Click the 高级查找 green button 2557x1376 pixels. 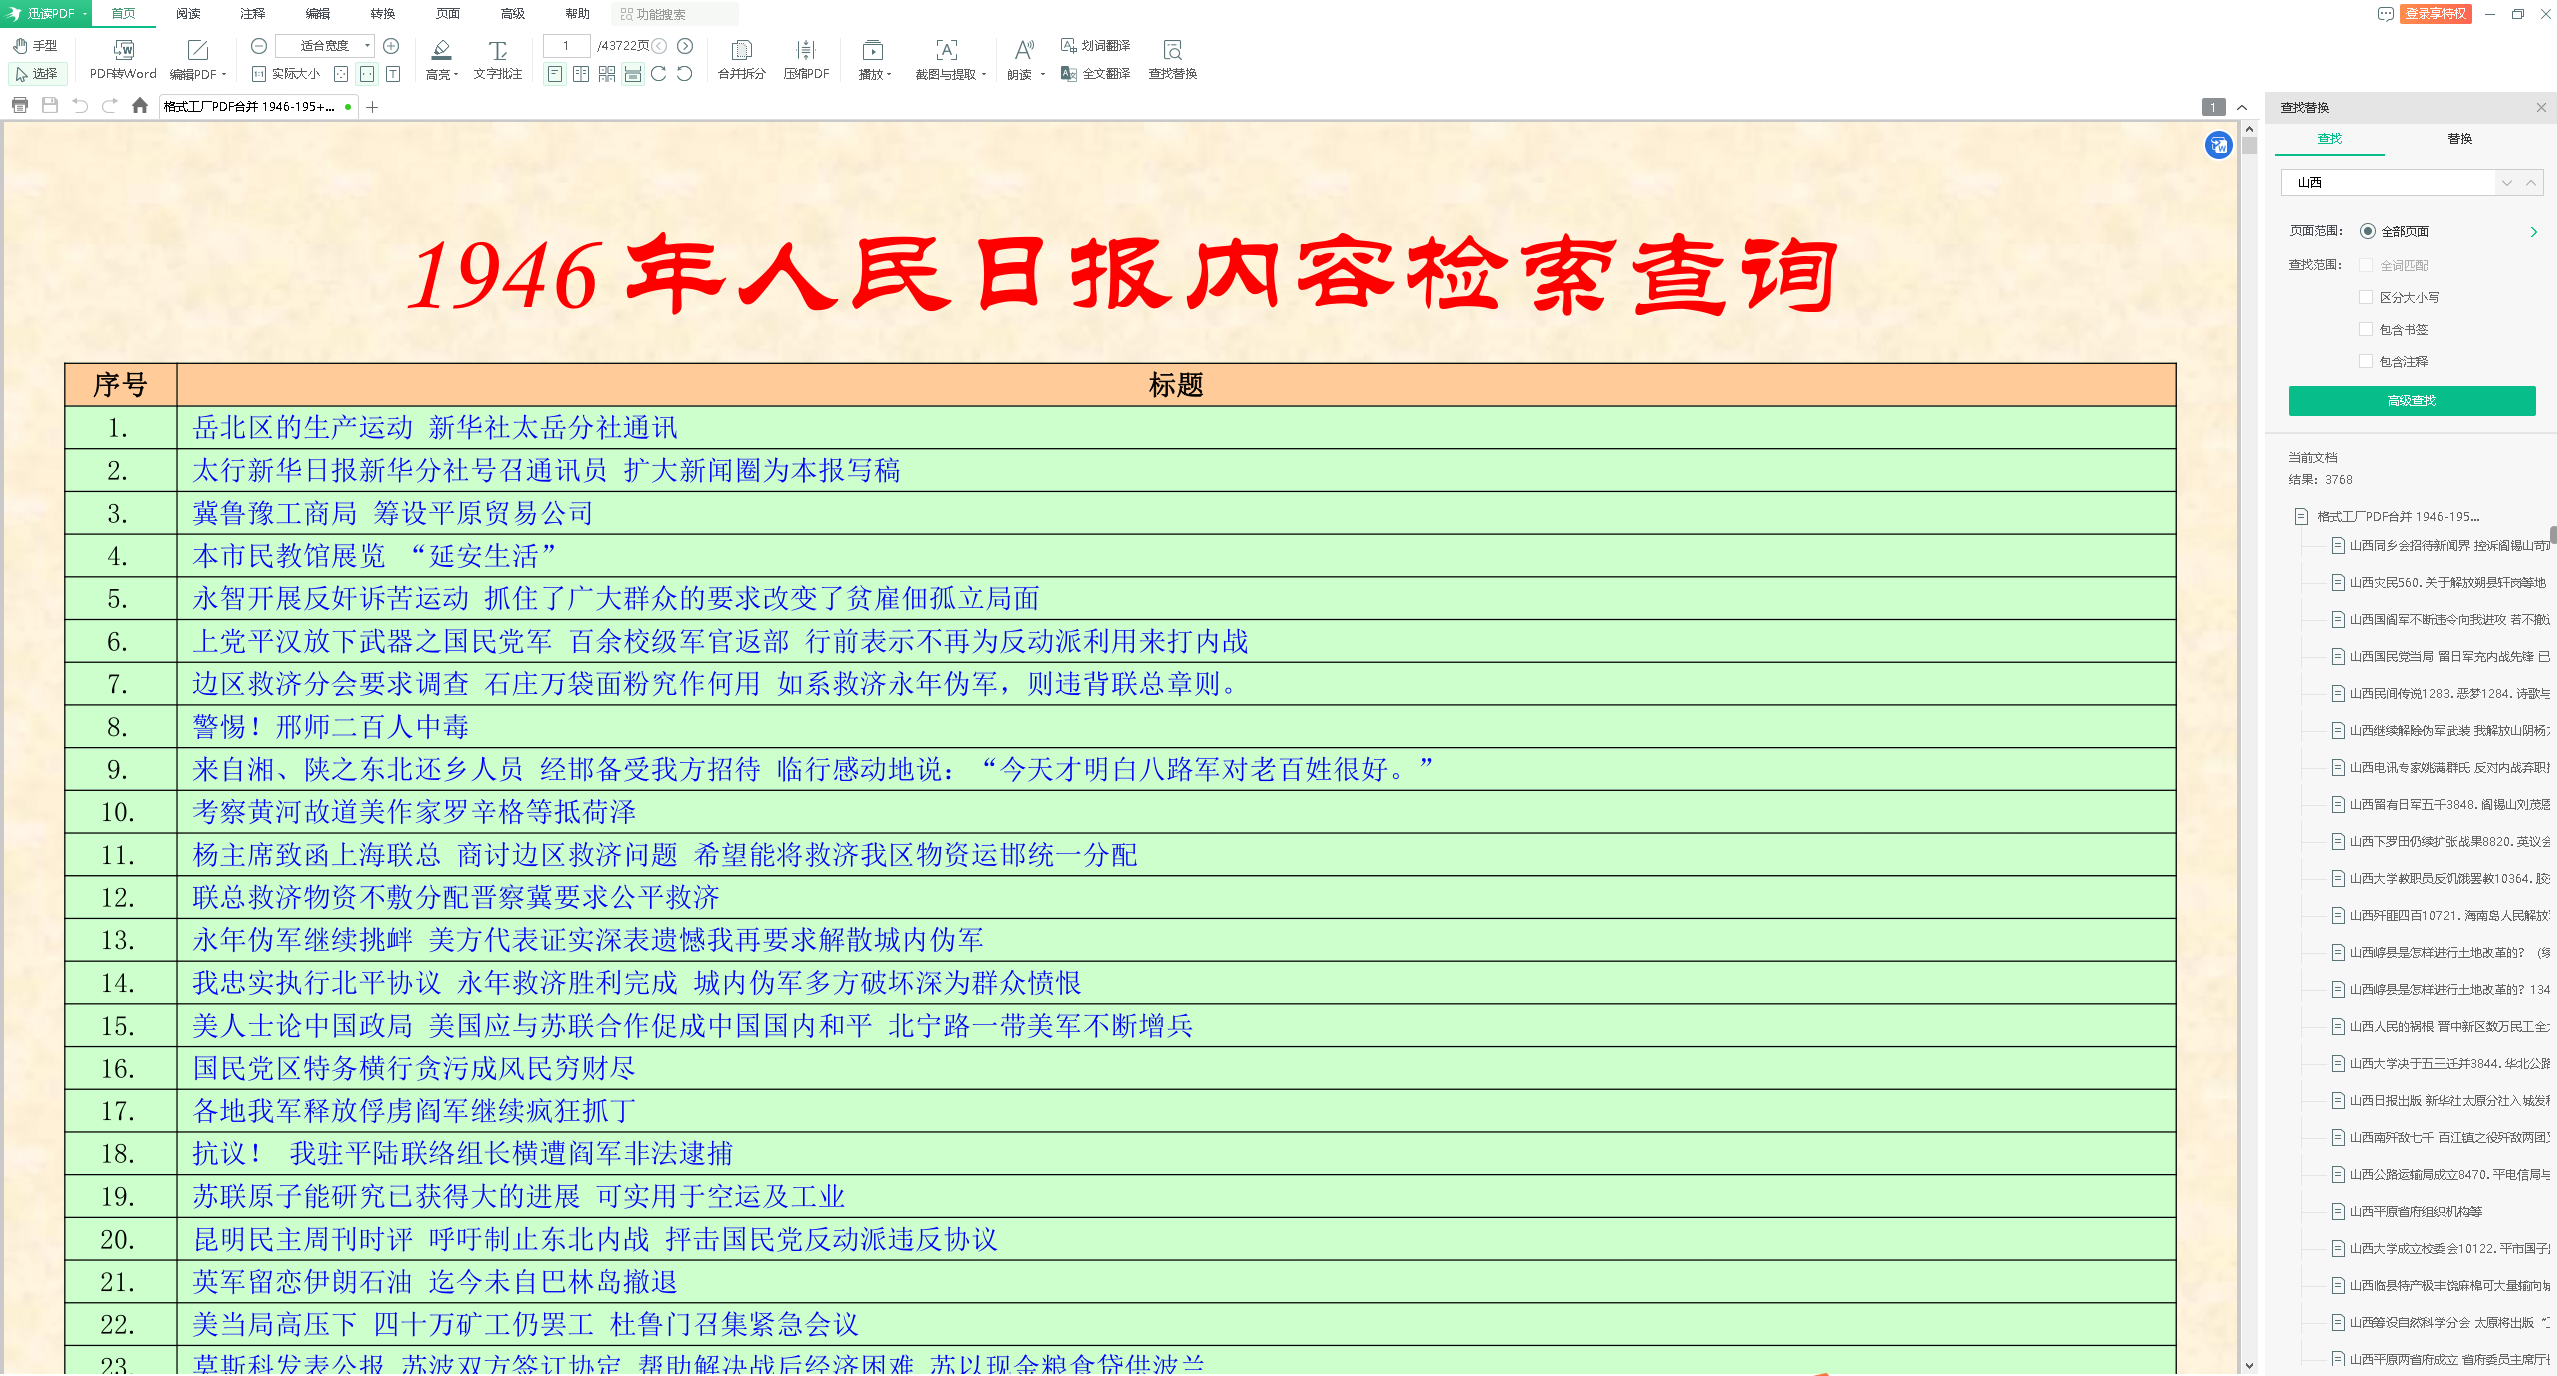[x=2411, y=401]
